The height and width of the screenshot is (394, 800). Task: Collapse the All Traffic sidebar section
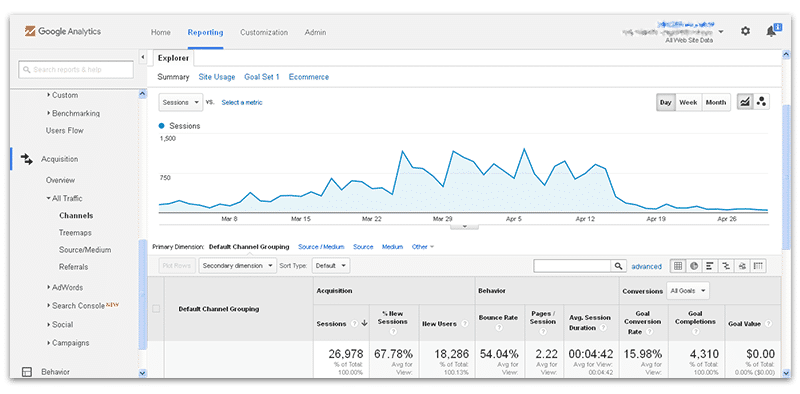pyautogui.click(x=64, y=198)
